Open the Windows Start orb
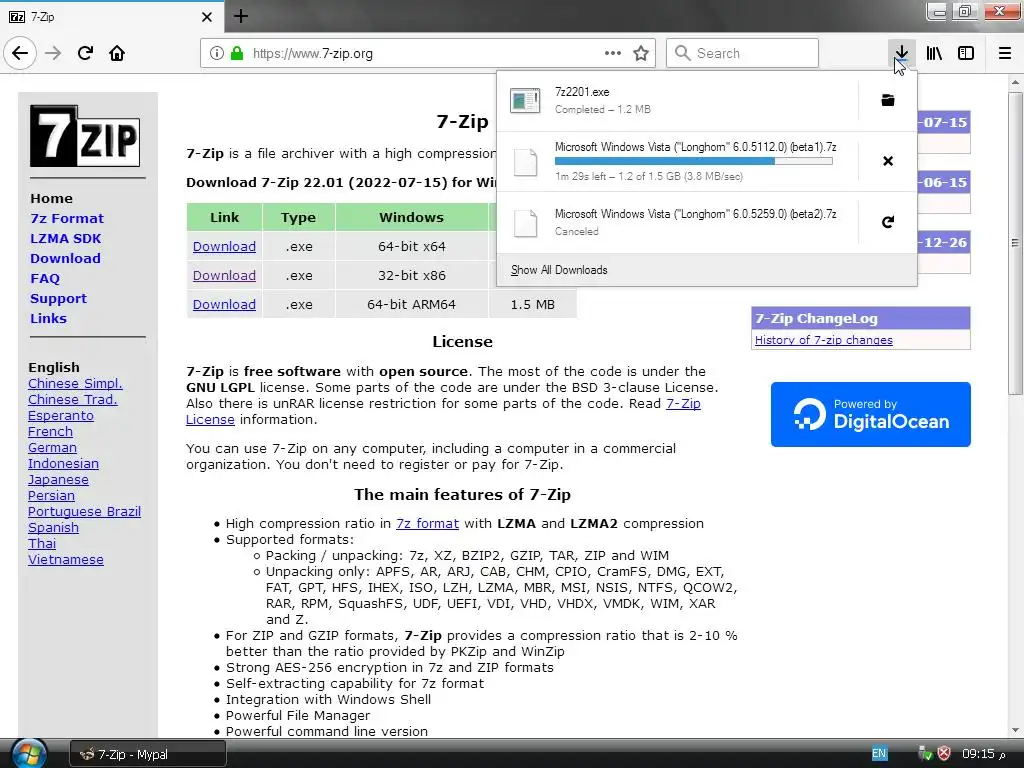 pos(29,754)
